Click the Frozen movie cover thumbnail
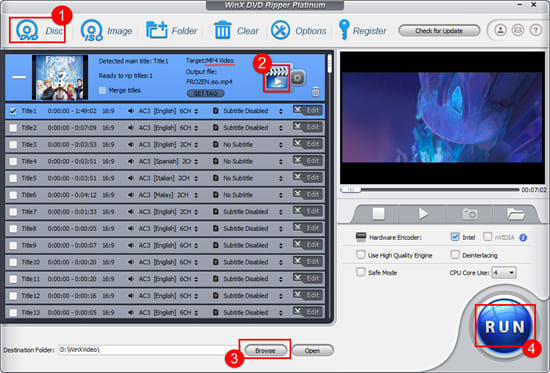The width and height of the screenshot is (550, 373). click(60, 77)
